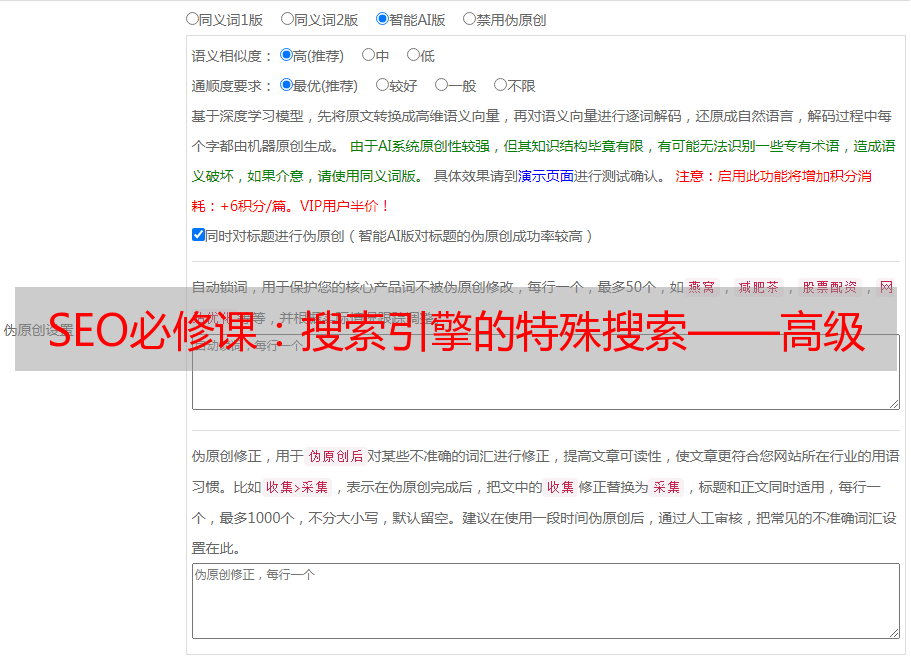
Task: Click the red VIP用户半价 notice text
Action: 344,206
